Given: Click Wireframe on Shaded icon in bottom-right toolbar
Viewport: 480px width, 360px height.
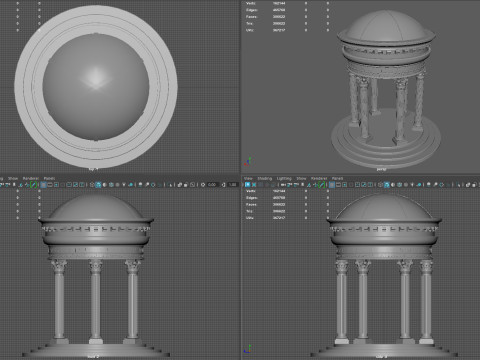Looking at the screenshot, I should [x=399, y=185].
